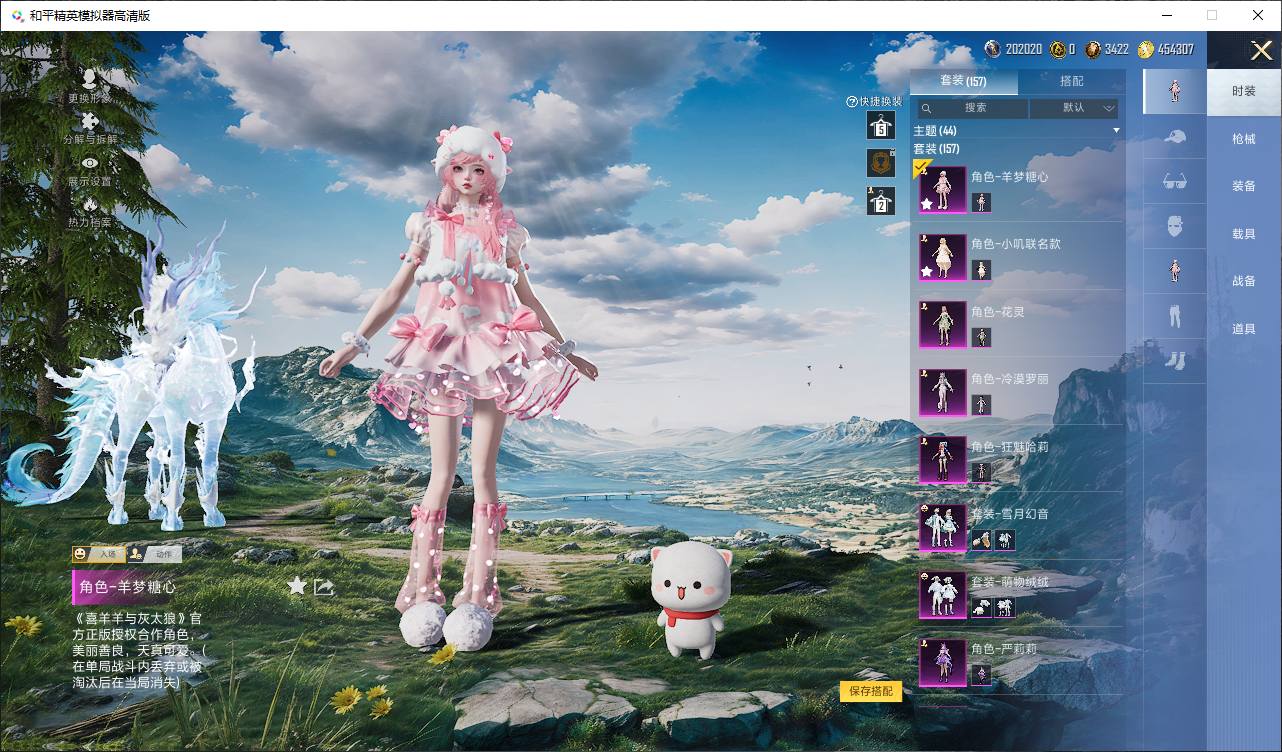Click the small piece icon under 角色-花灵
The height and width of the screenshot is (752, 1282).
pyautogui.click(x=981, y=338)
